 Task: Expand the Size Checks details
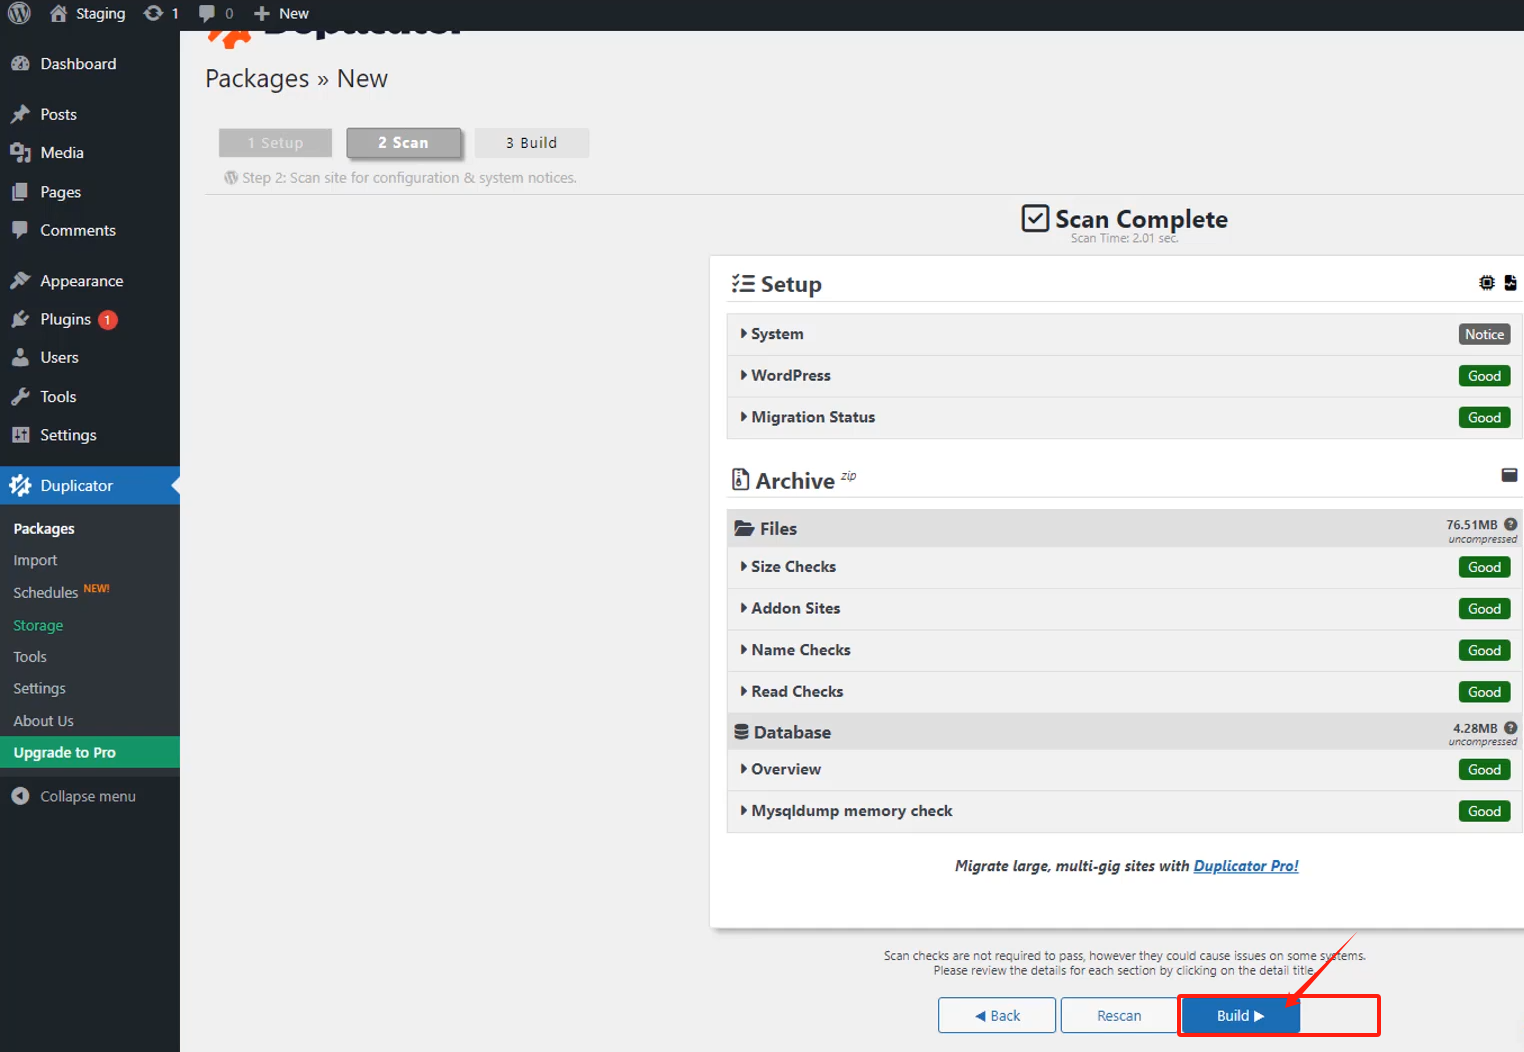click(x=793, y=566)
